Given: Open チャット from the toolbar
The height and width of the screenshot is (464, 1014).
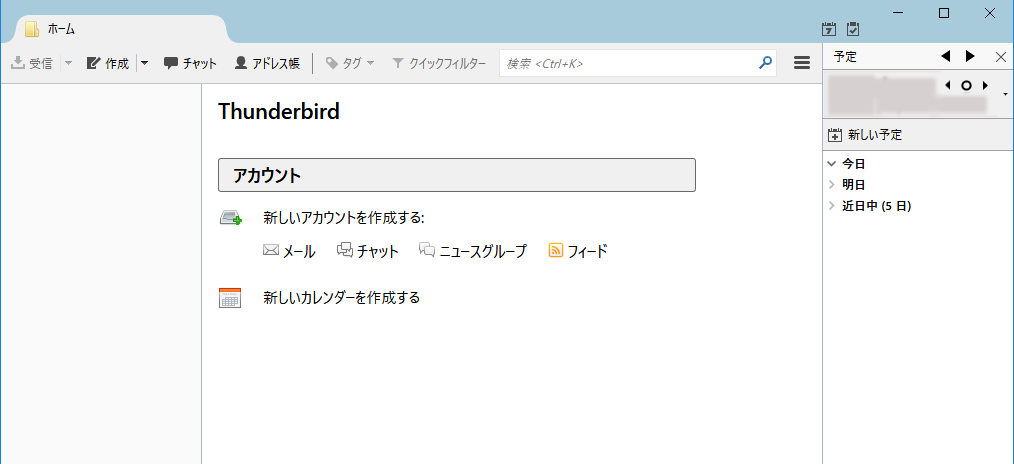Looking at the screenshot, I should pyautogui.click(x=190, y=63).
